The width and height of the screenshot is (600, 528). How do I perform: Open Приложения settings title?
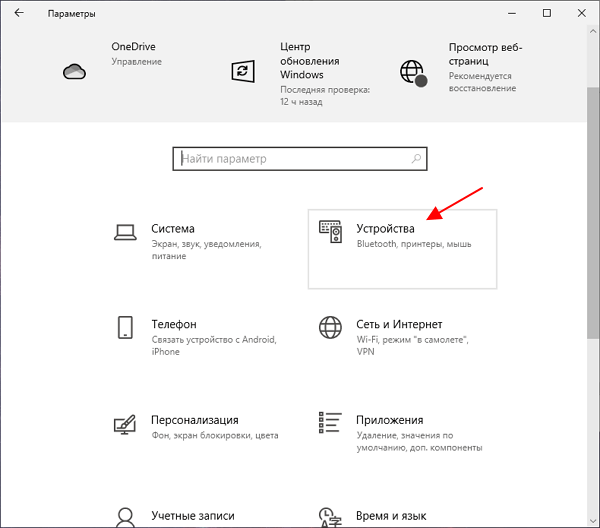[390, 420]
